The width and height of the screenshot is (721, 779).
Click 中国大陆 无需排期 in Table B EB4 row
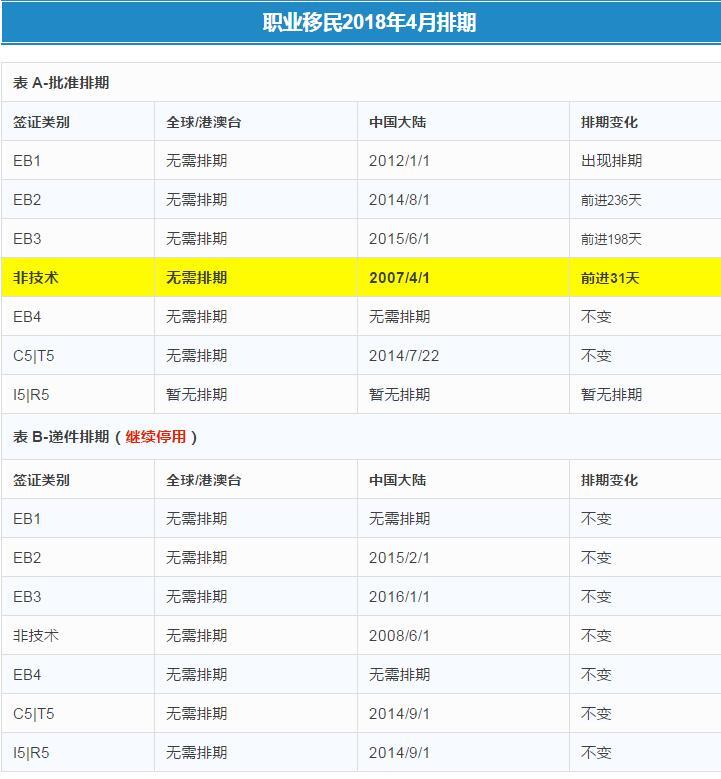399,675
